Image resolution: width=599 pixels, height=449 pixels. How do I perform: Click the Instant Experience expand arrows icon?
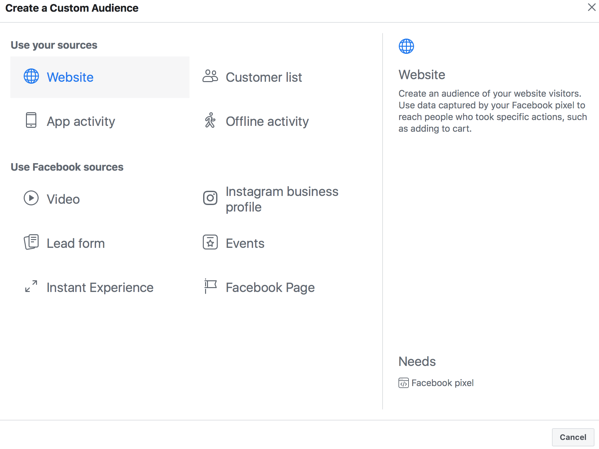pyautogui.click(x=31, y=287)
